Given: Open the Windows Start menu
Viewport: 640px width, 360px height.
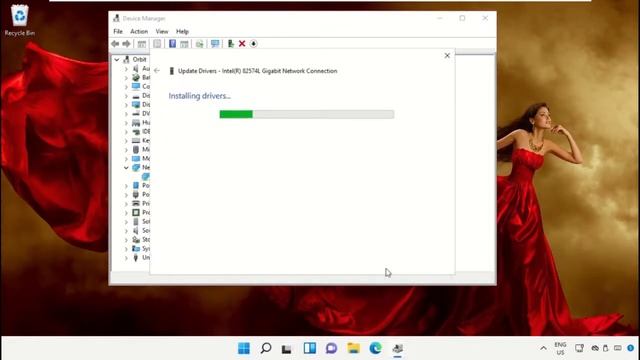Looking at the screenshot, I should pos(244,348).
